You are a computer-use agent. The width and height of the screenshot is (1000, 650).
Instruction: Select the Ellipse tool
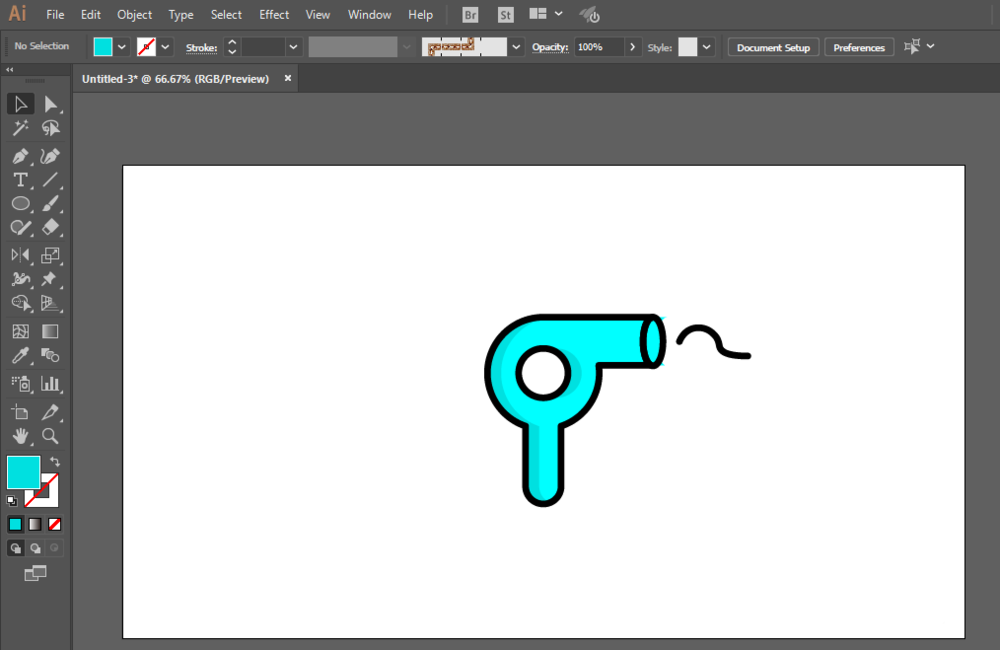coord(20,204)
